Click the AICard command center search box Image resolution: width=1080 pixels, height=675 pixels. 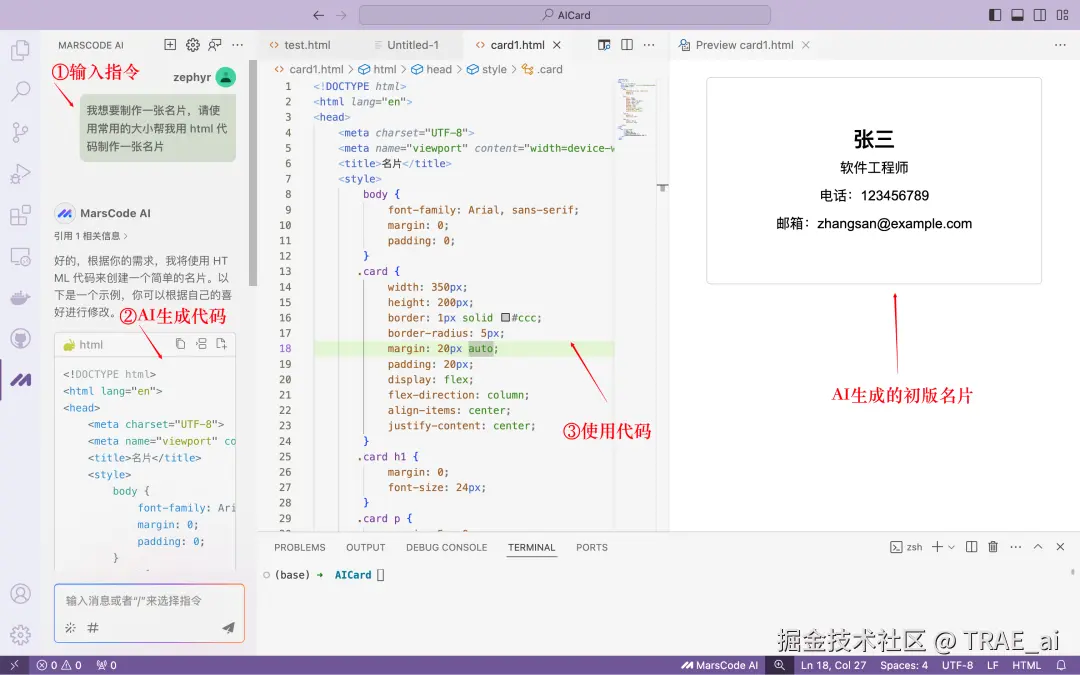pos(565,15)
